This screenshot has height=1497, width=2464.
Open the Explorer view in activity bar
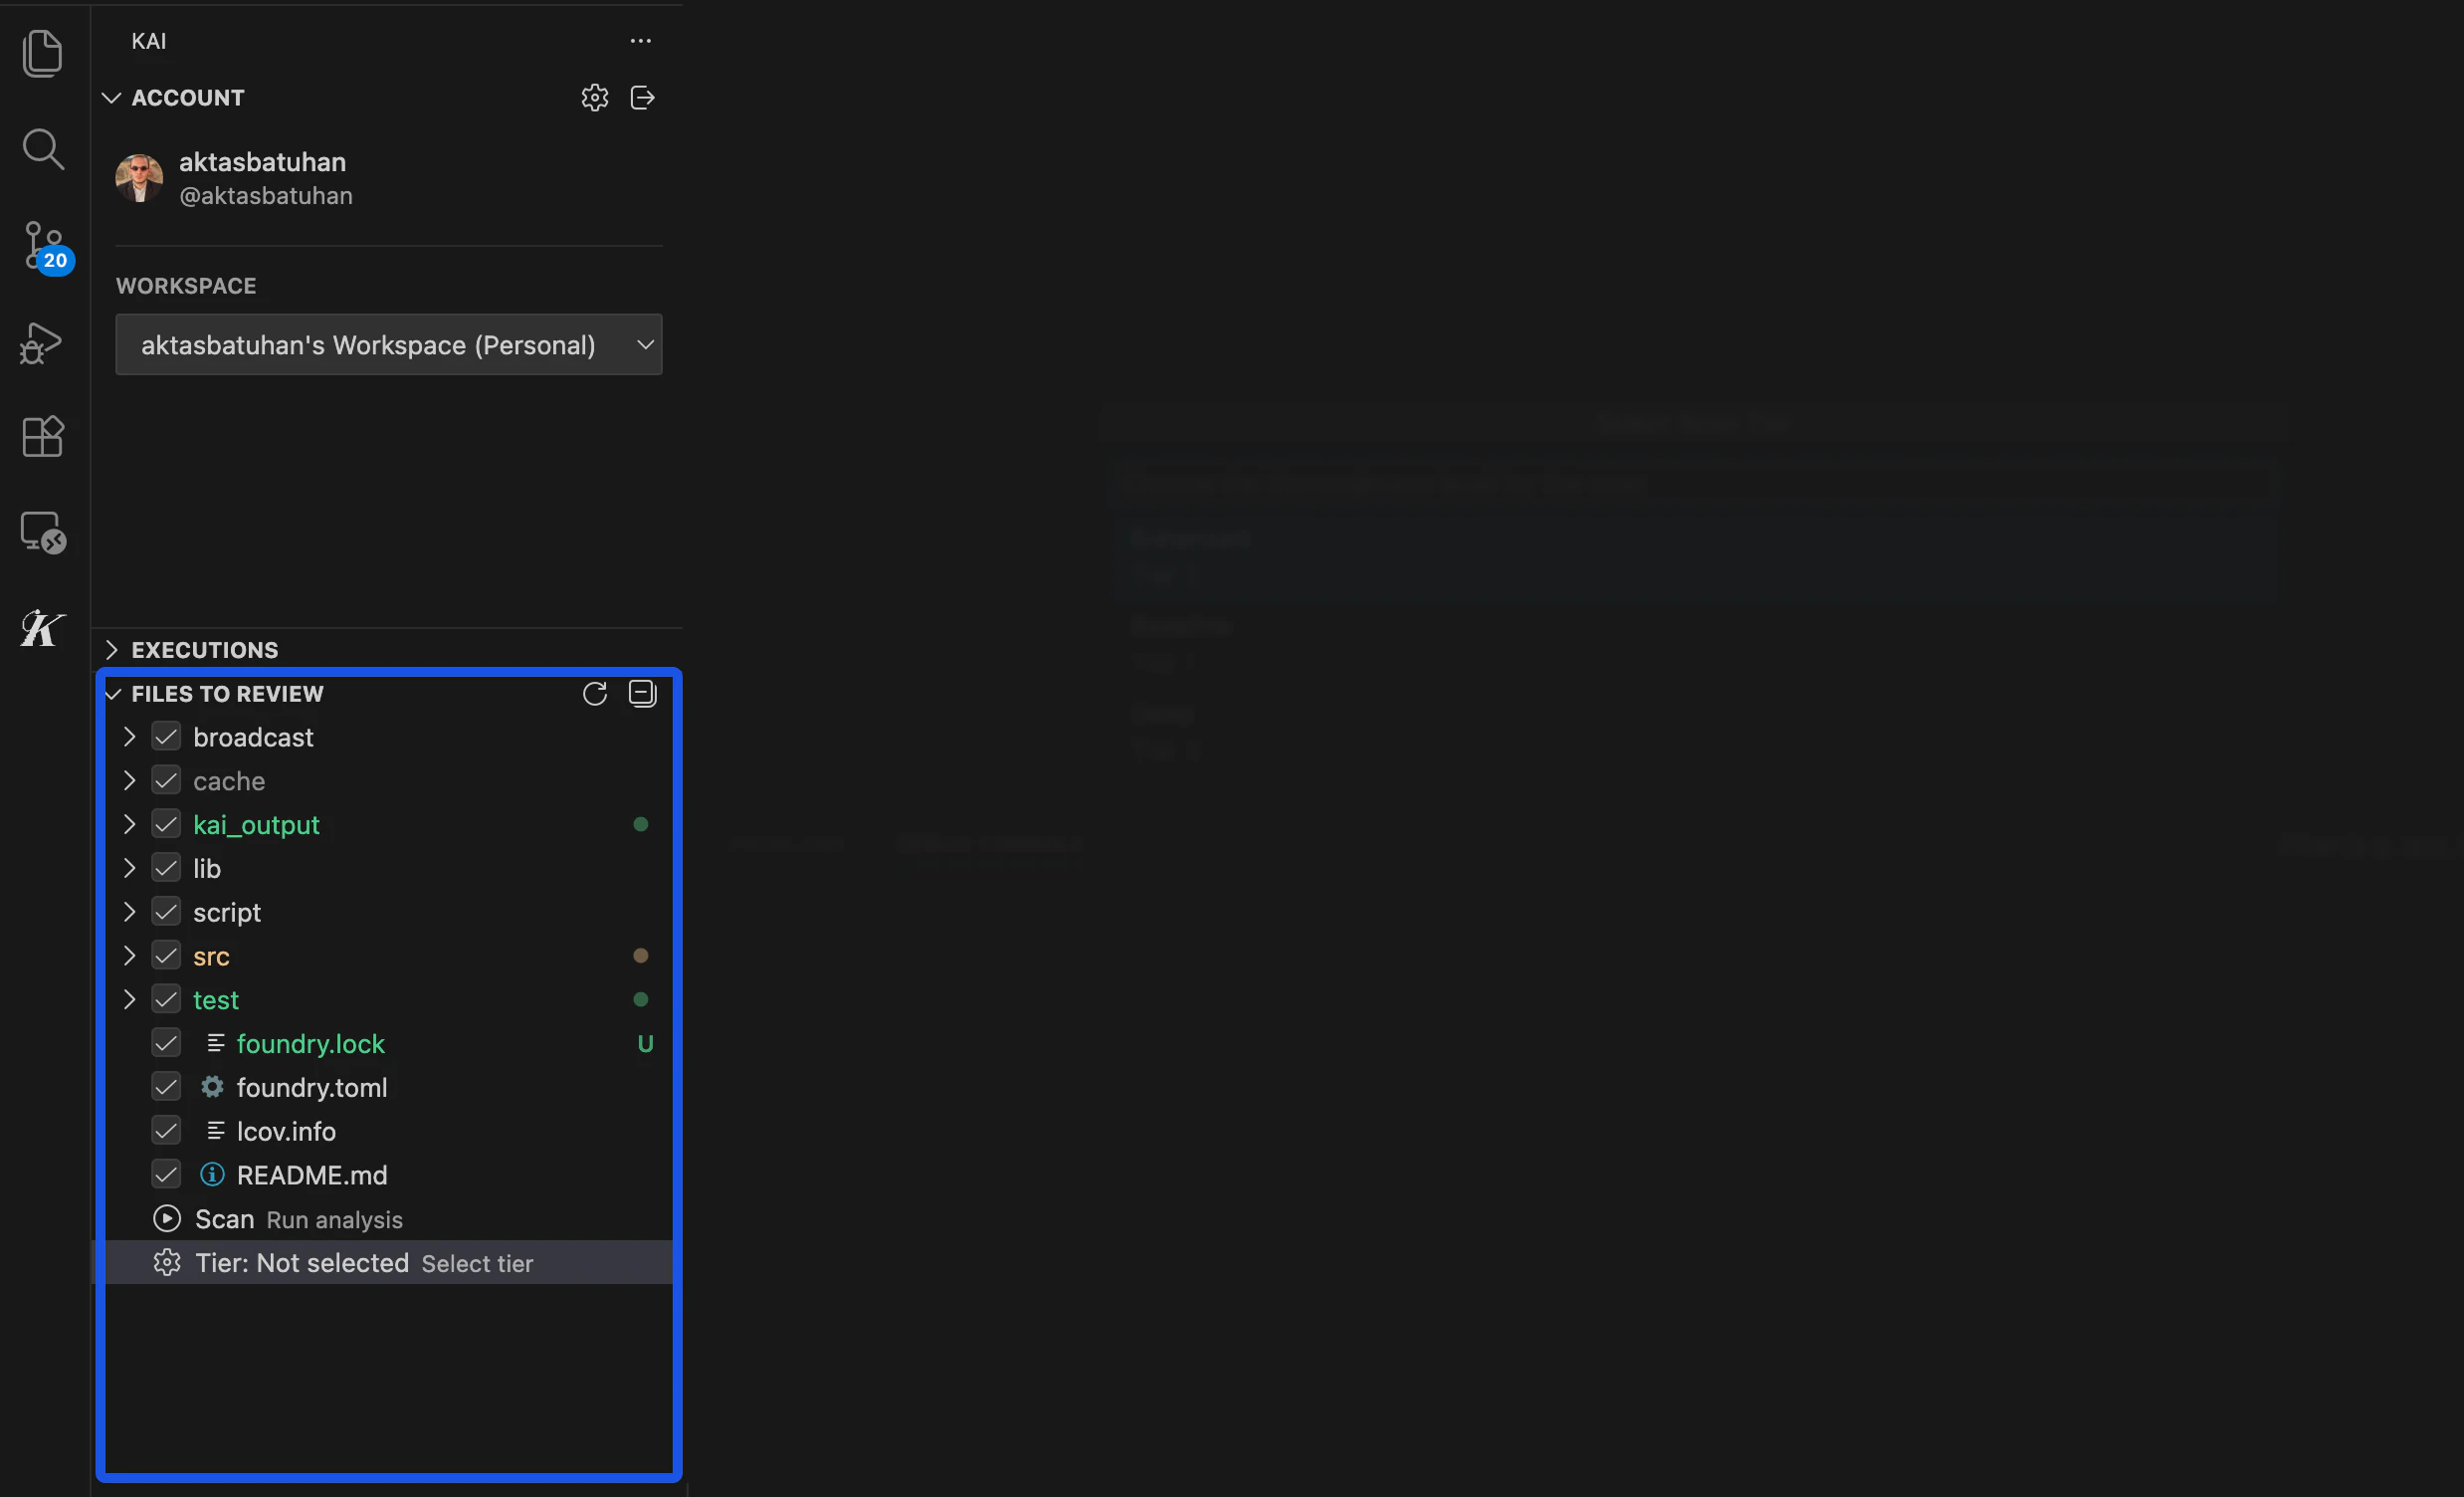[43, 52]
